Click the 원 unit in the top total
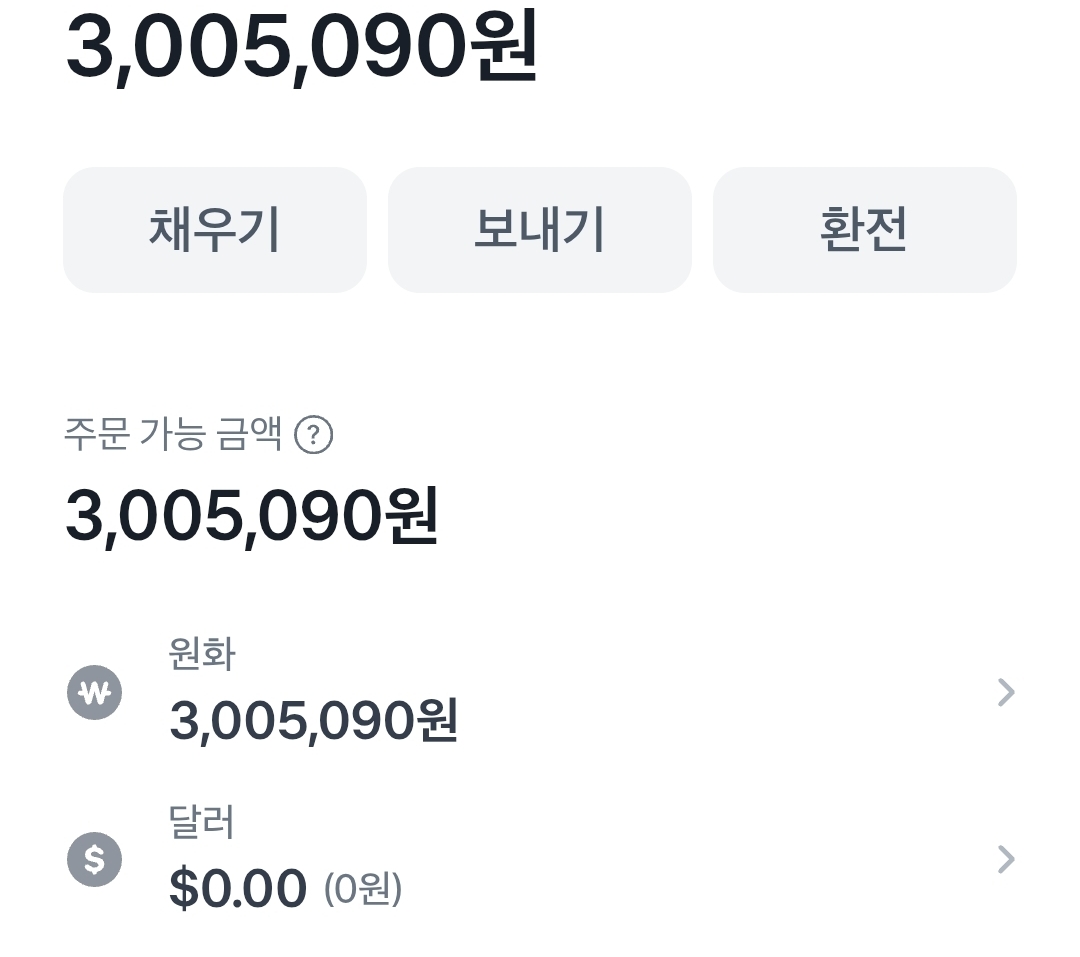 click(503, 45)
